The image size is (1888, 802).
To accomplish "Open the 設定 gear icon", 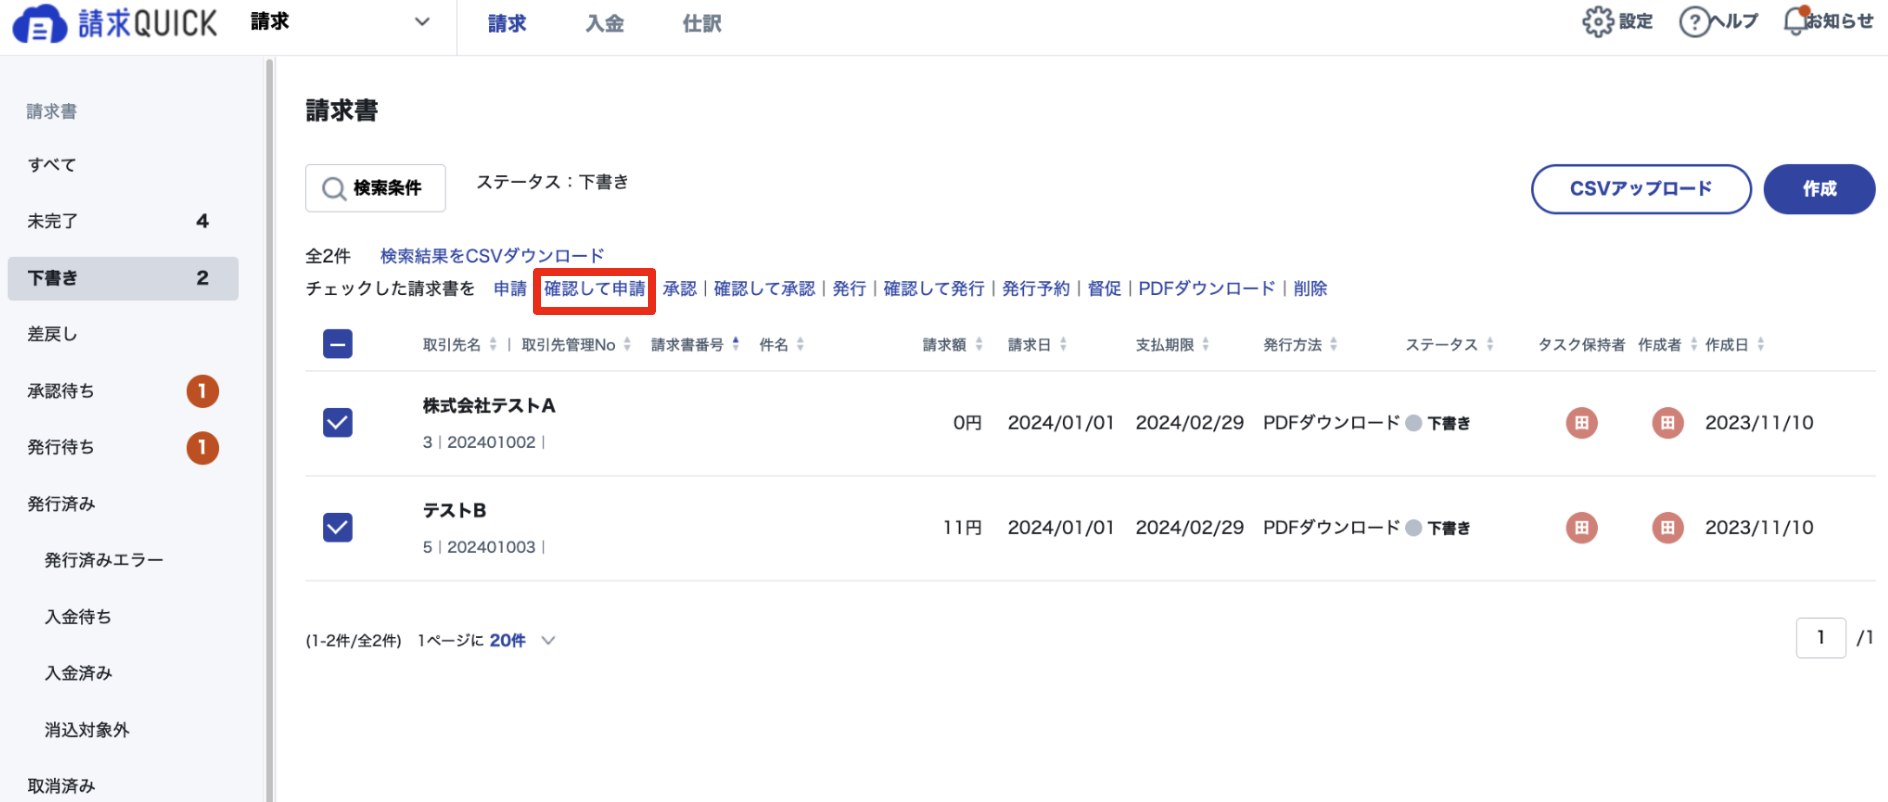I will point(1597,22).
